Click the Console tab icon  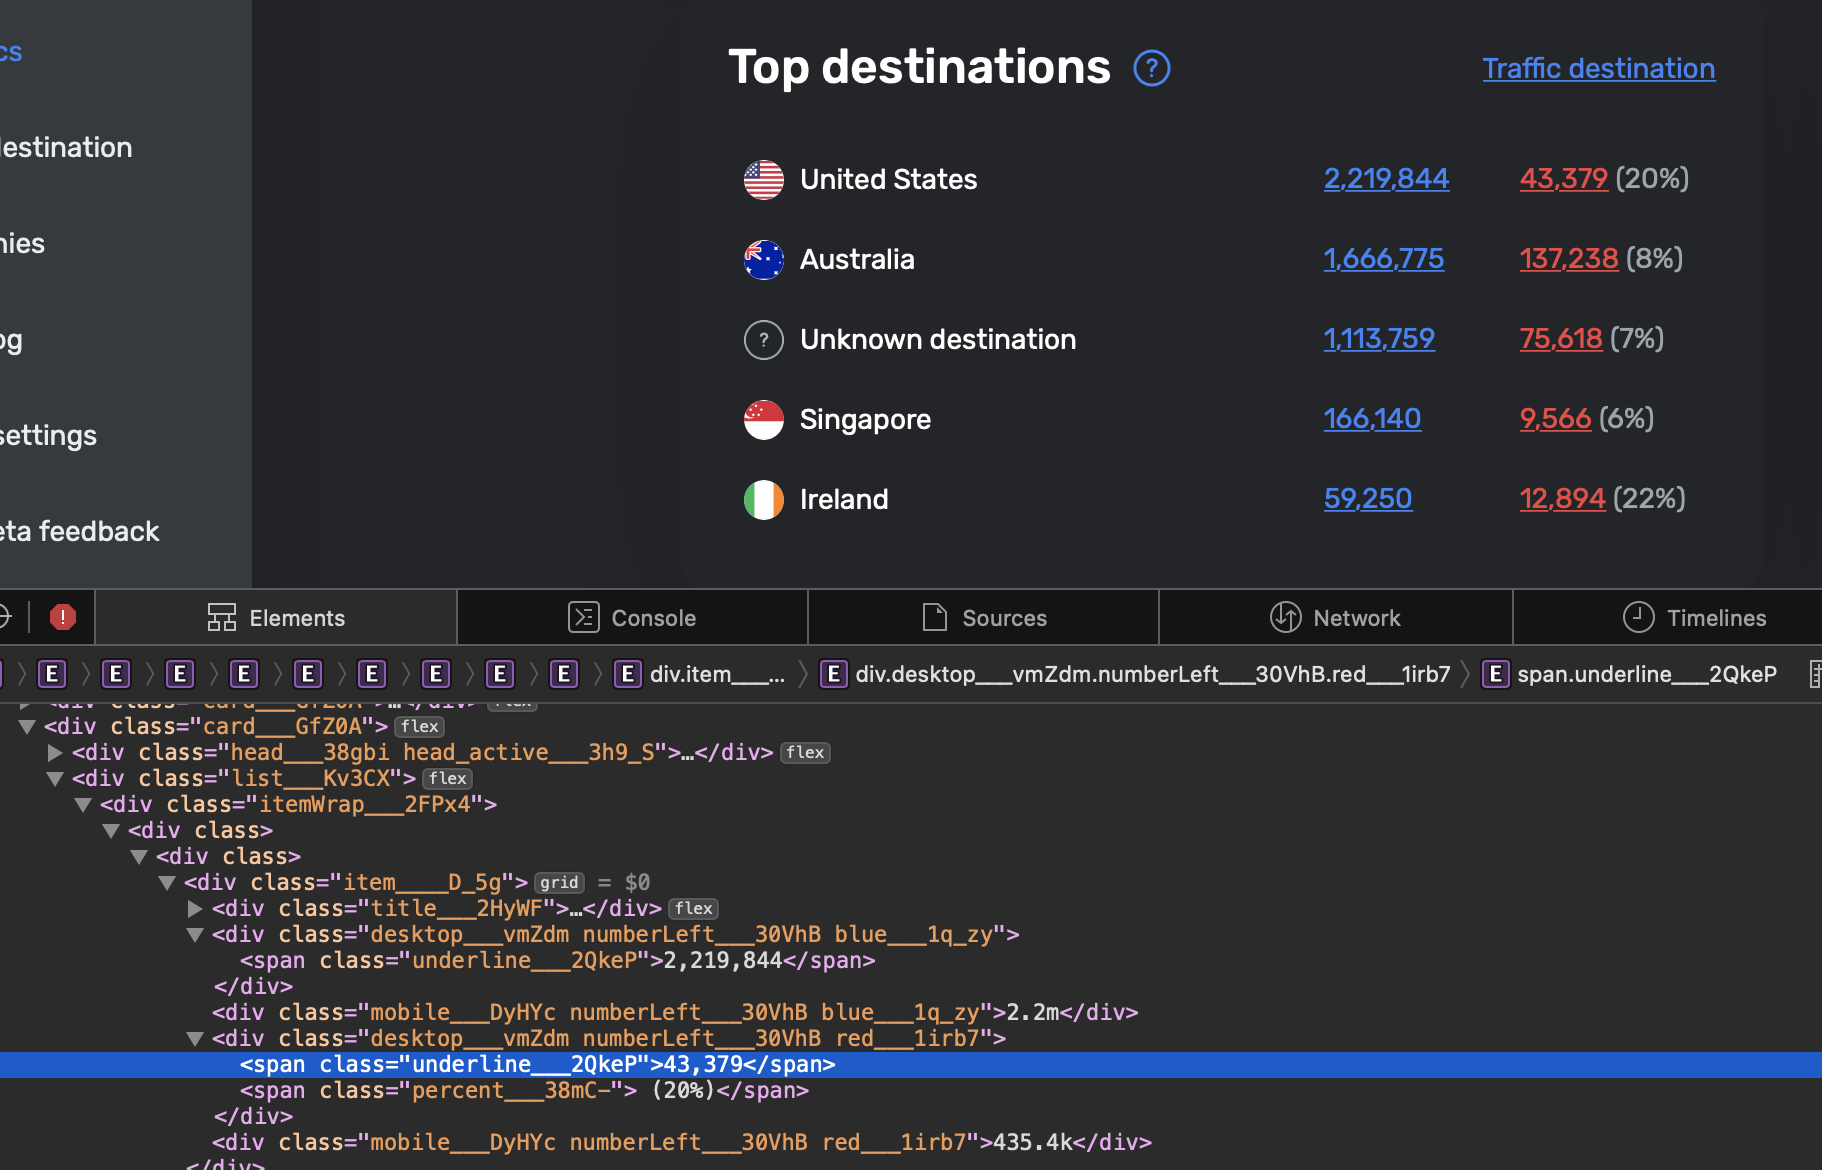pos(583,617)
